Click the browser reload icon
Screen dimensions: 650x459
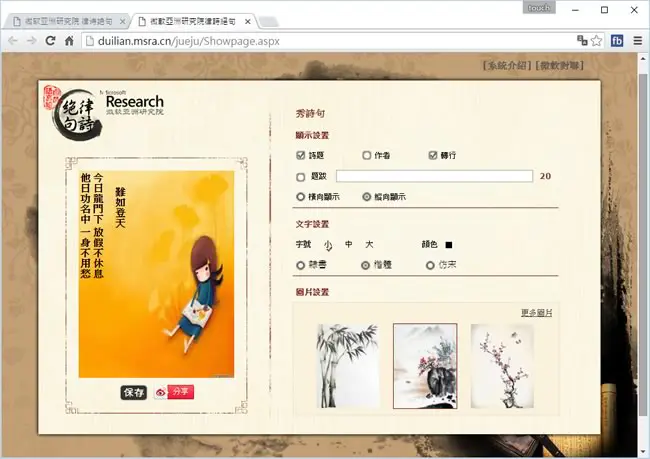pos(51,41)
